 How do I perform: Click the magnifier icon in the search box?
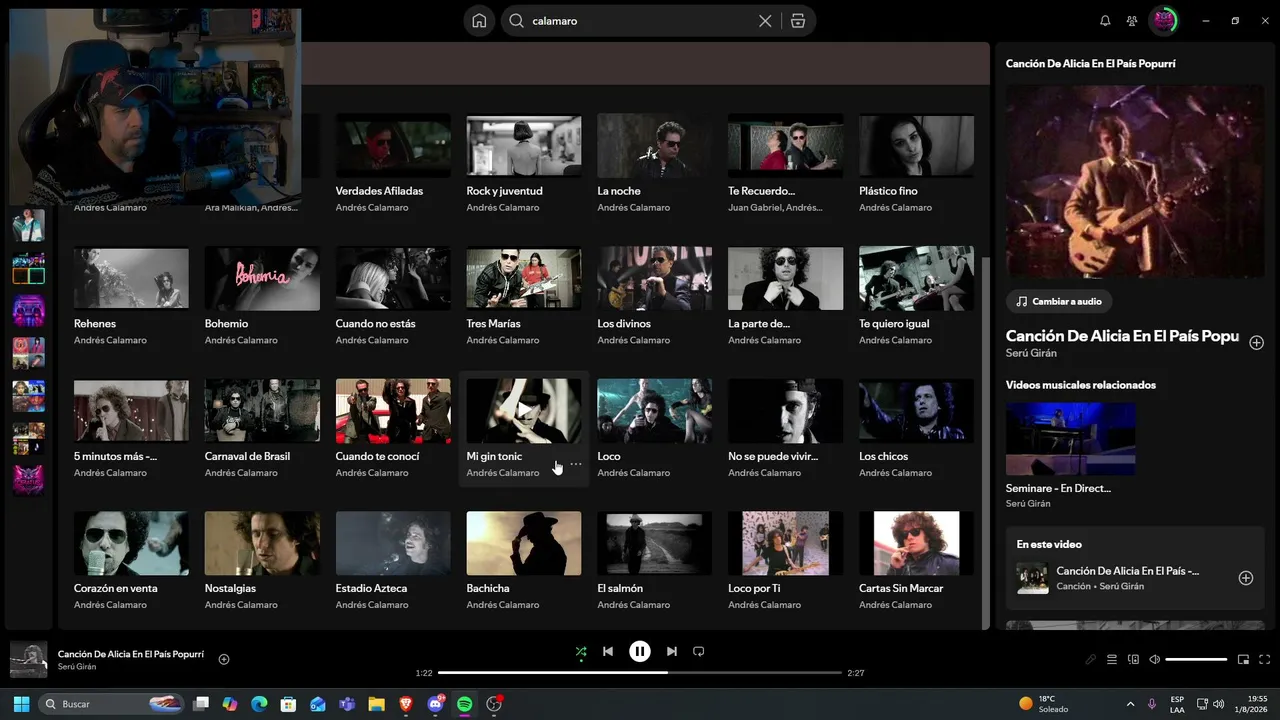(x=517, y=21)
